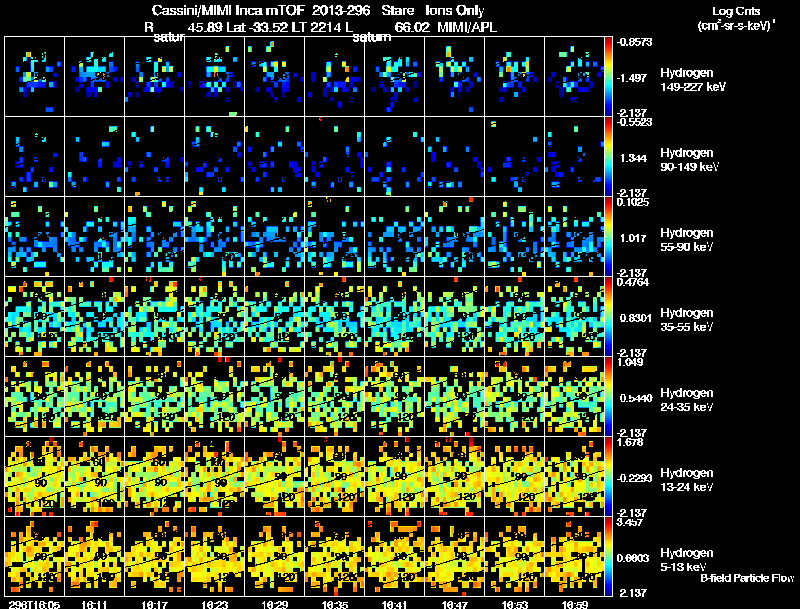This screenshot has height=609, width=800.
Task: Click the '1.017' color scale value
Action: point(633,238)
